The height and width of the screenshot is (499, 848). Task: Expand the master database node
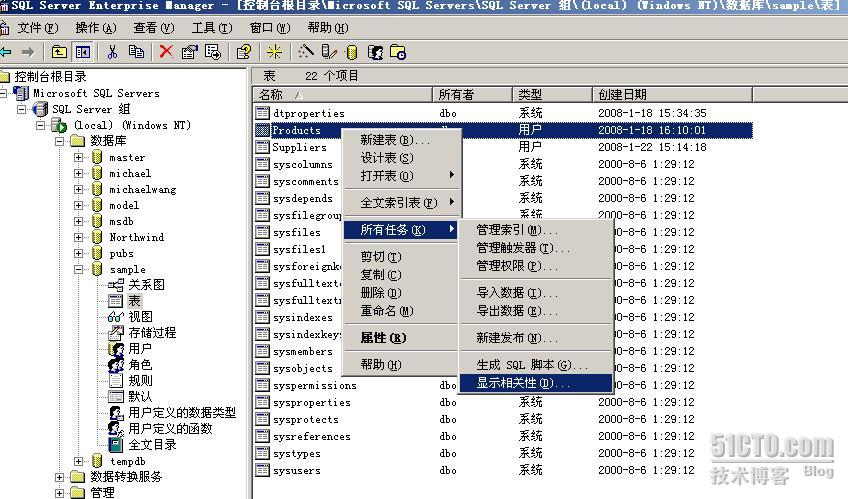78,157
